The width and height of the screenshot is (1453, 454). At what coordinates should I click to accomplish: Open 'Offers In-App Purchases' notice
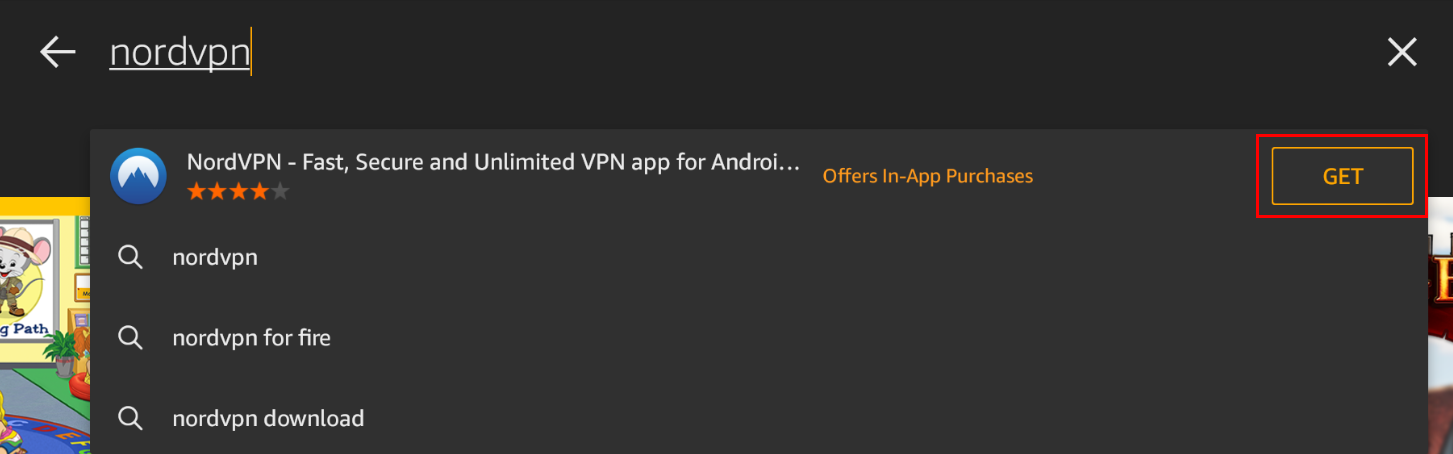point(928,176)
